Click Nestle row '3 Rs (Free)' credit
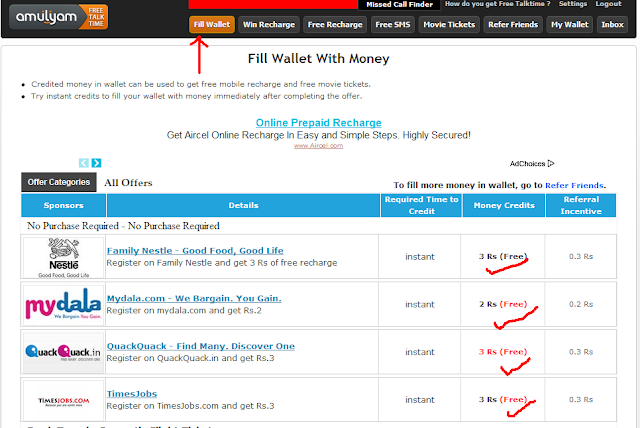Viewport: 640px width, 428px height. point(503,257)
